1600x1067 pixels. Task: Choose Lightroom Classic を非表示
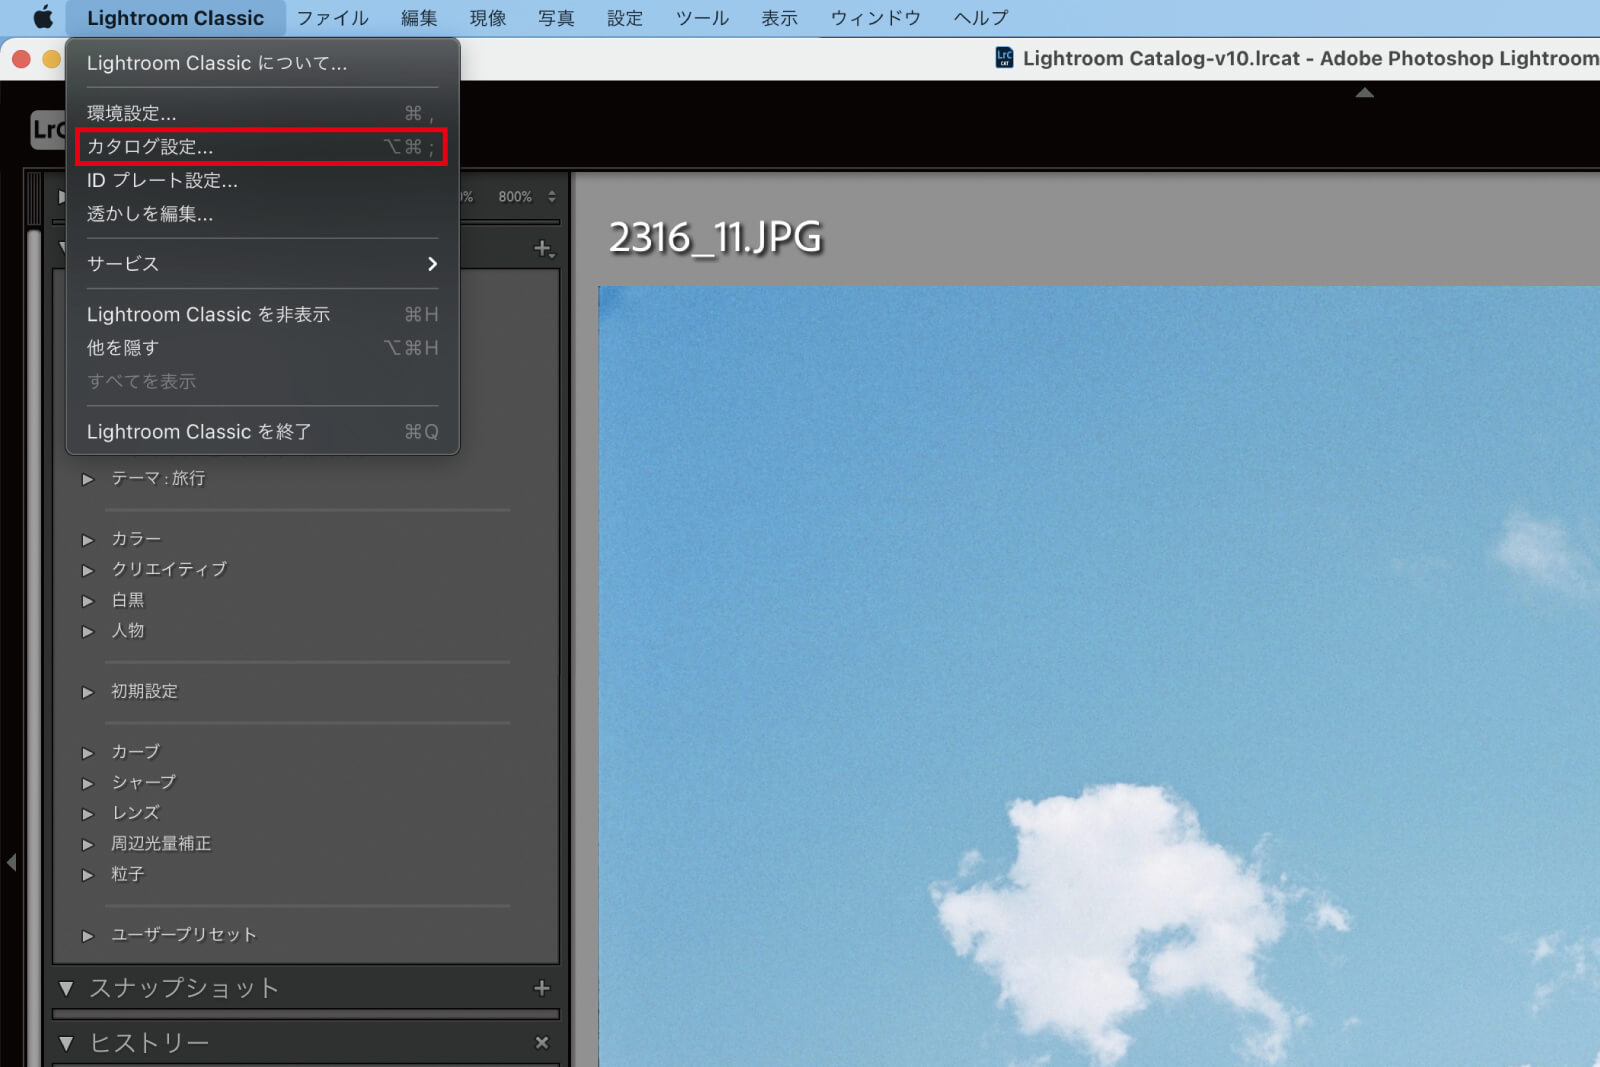(262, 315)
